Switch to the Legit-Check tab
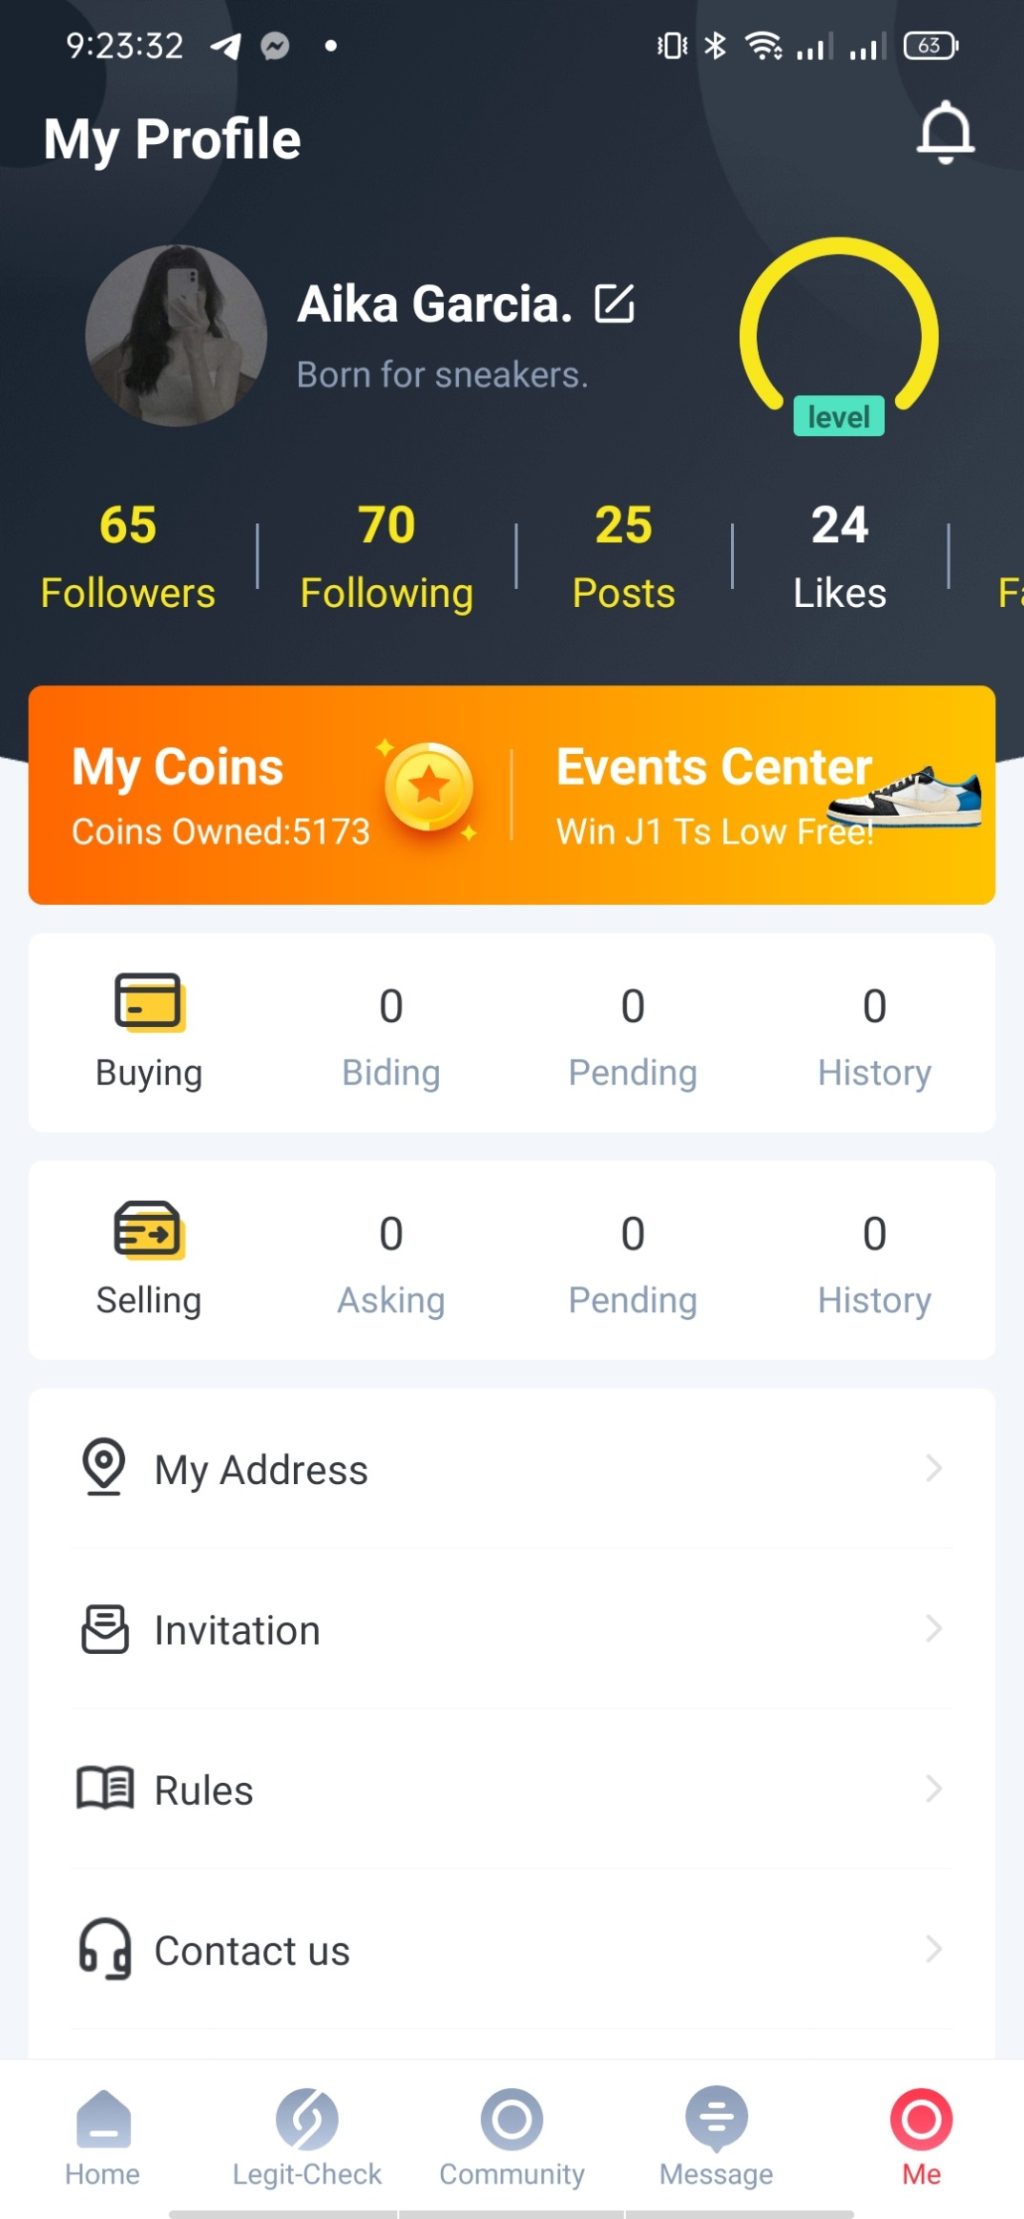 307,2135
